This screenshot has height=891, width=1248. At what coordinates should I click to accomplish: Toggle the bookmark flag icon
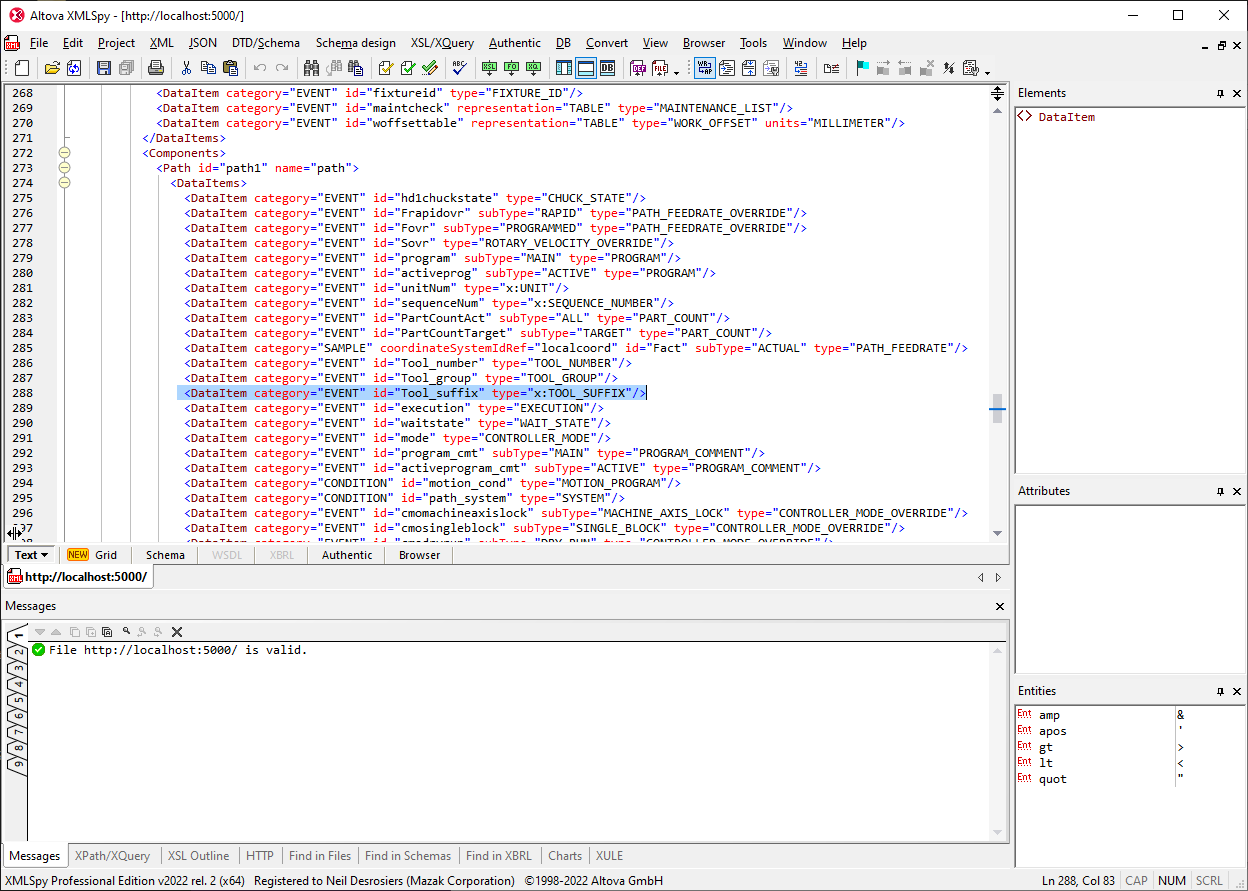pyautogui.click(x=862, y=68)
